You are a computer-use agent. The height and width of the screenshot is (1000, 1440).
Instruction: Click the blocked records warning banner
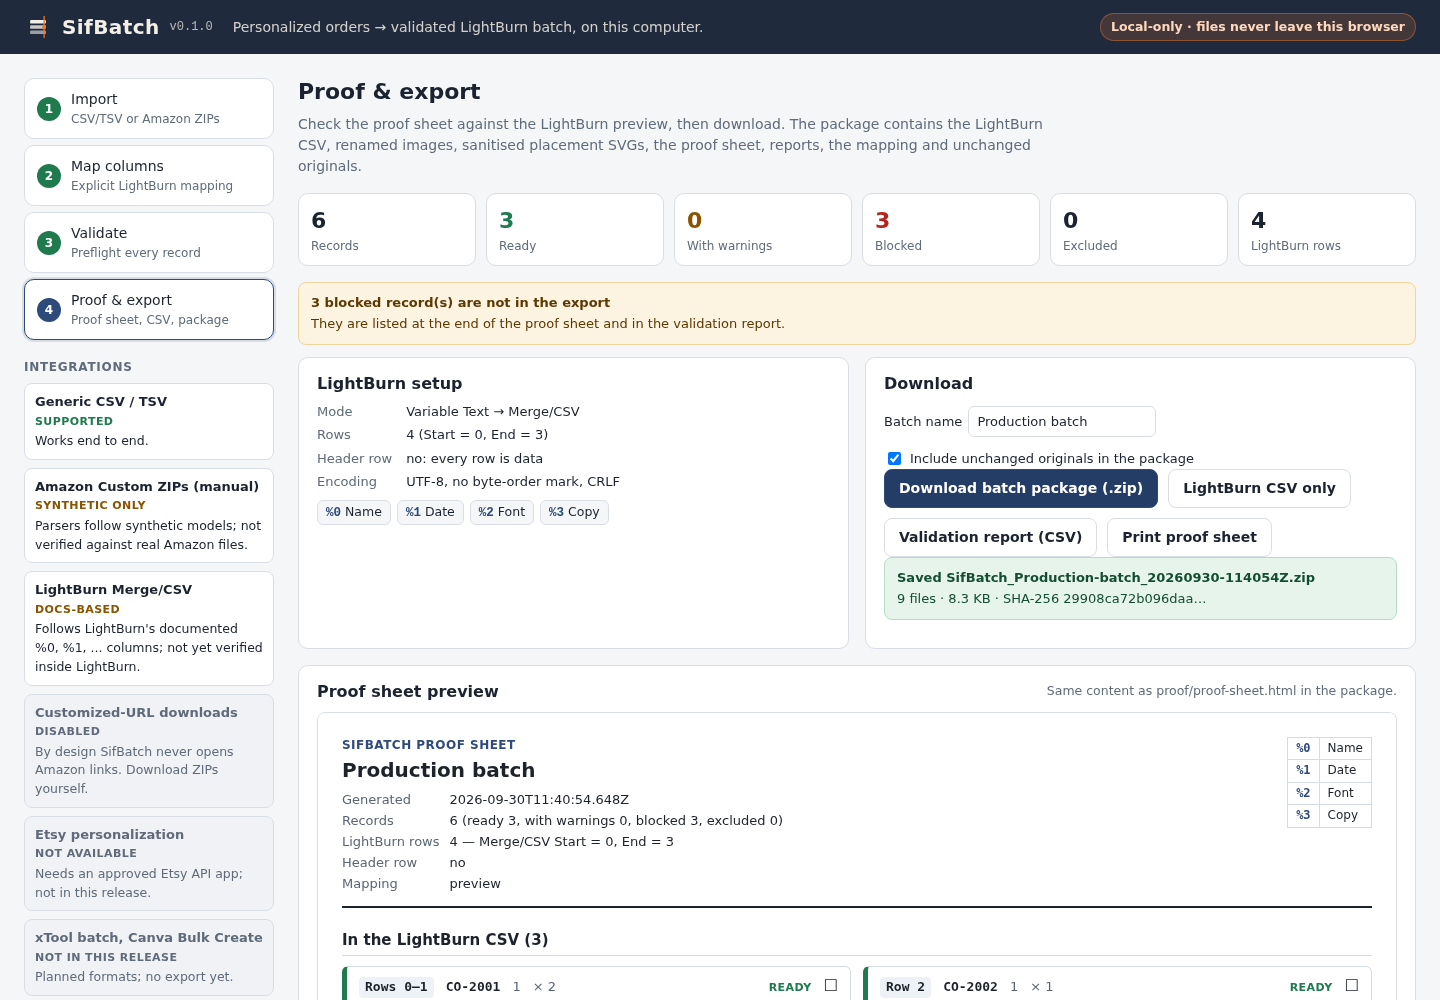856,313
